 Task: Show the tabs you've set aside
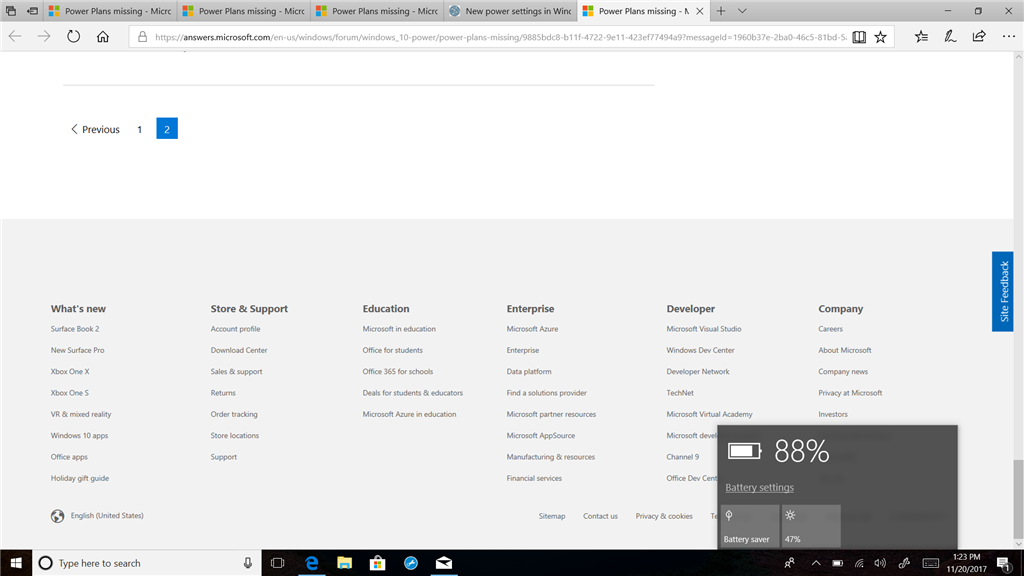[10, 11]
